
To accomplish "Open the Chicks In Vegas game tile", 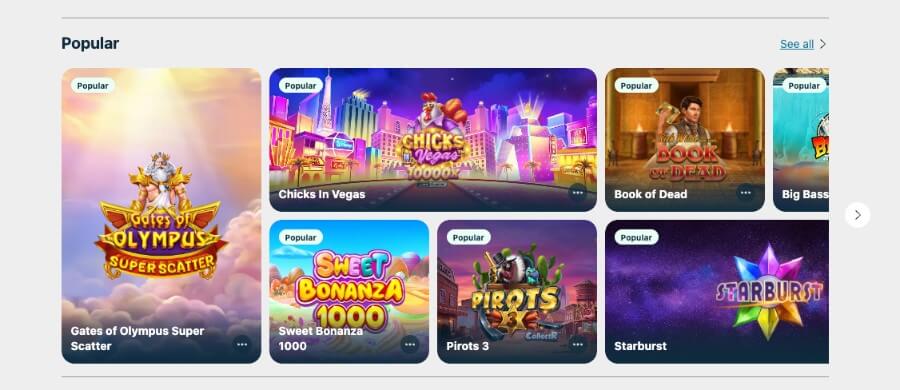I will click(433, 140).
